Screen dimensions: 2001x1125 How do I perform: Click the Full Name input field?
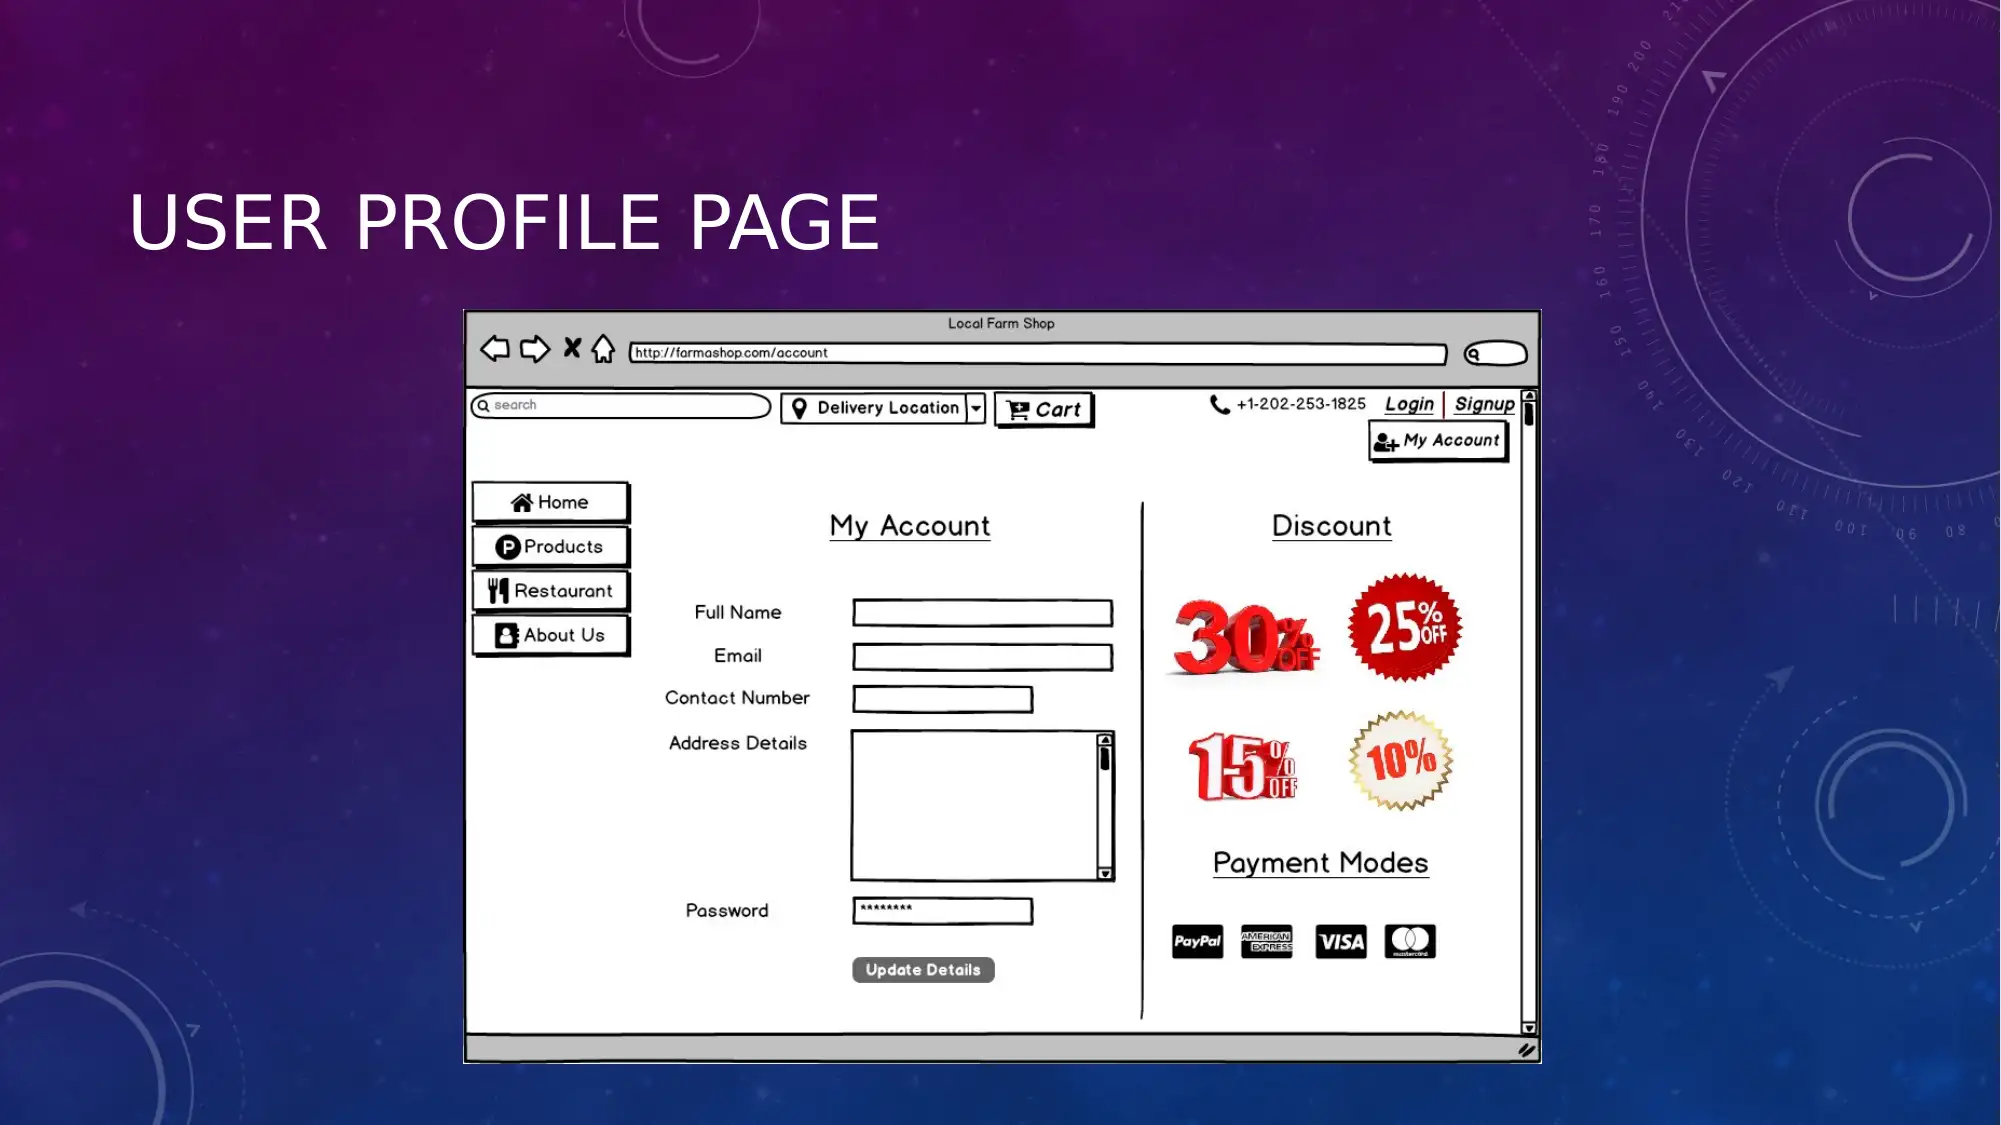tap(982, 613)
